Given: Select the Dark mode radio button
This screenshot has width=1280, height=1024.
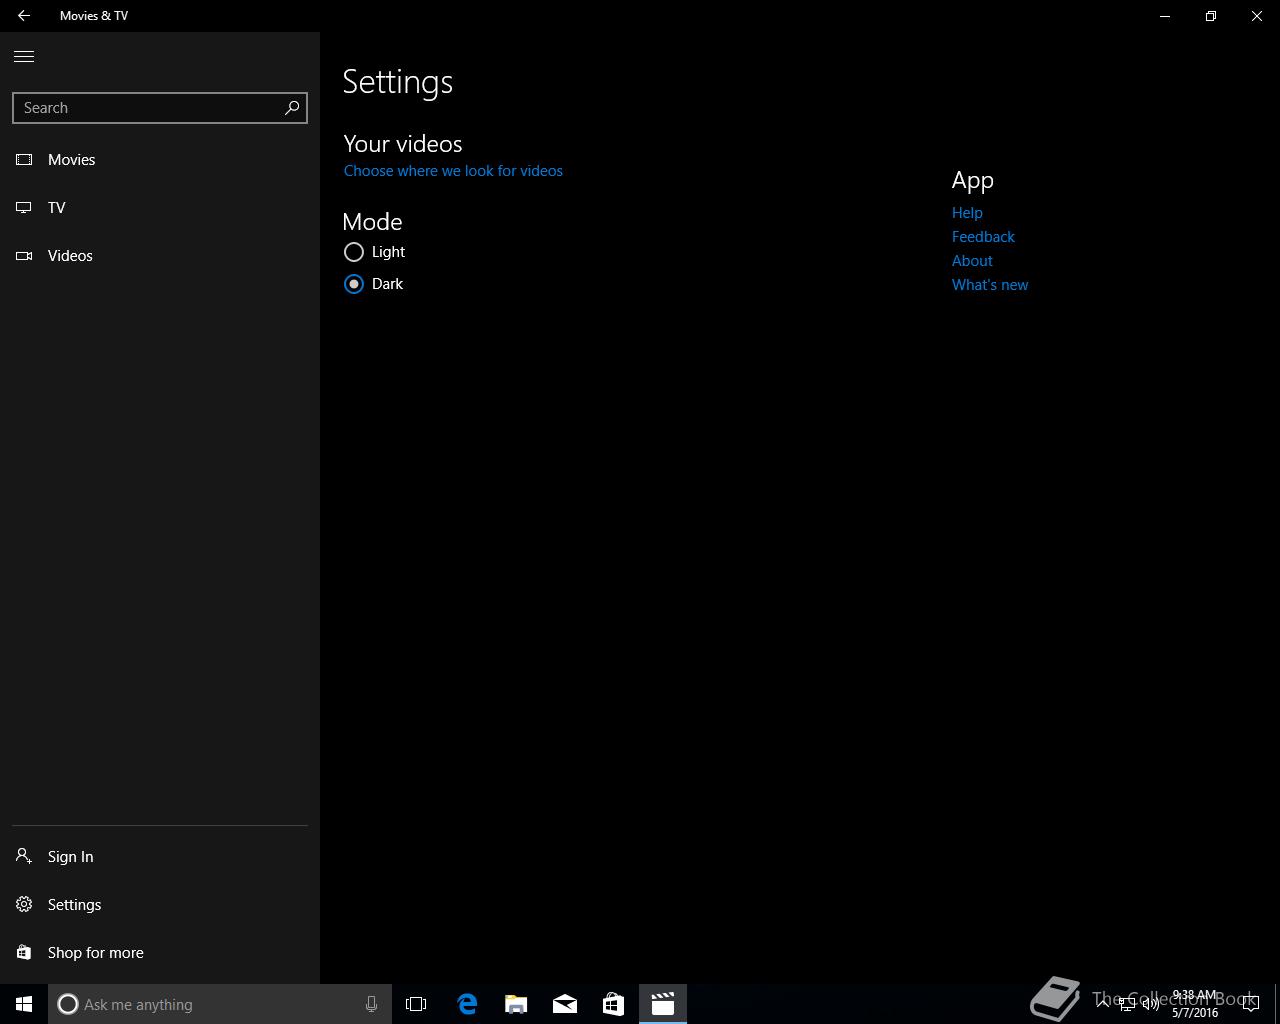Looking at the screenshot, I should tap(354, 284).
